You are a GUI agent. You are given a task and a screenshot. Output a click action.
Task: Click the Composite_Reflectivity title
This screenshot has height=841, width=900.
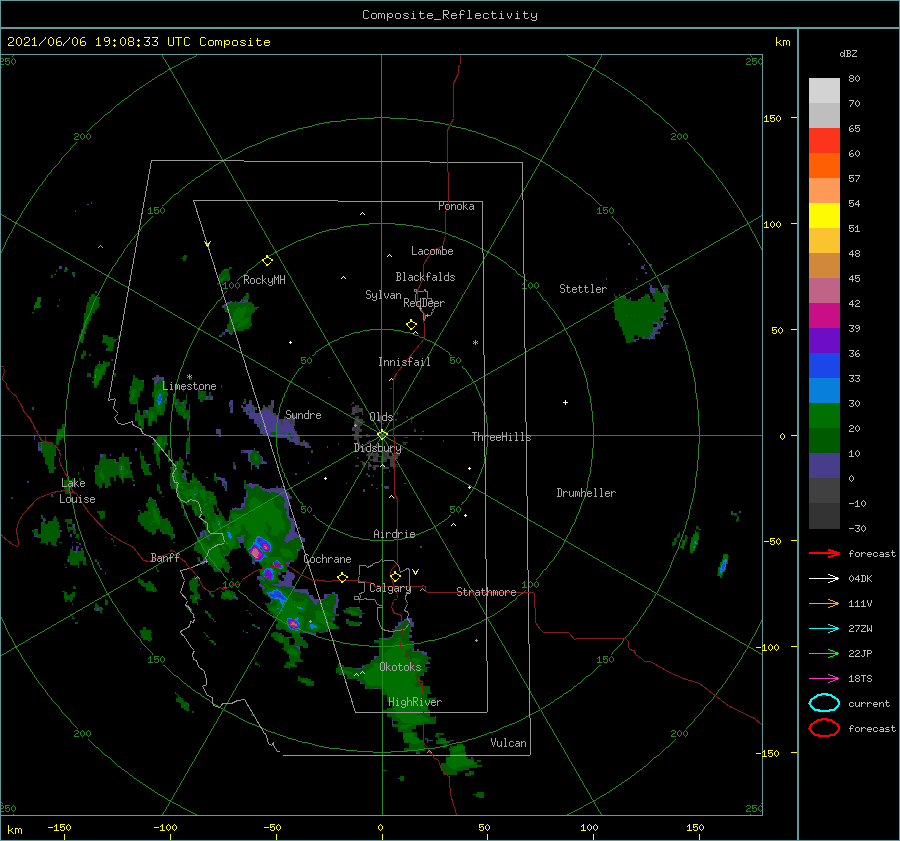pyautogui.click(x=450, y=15)
